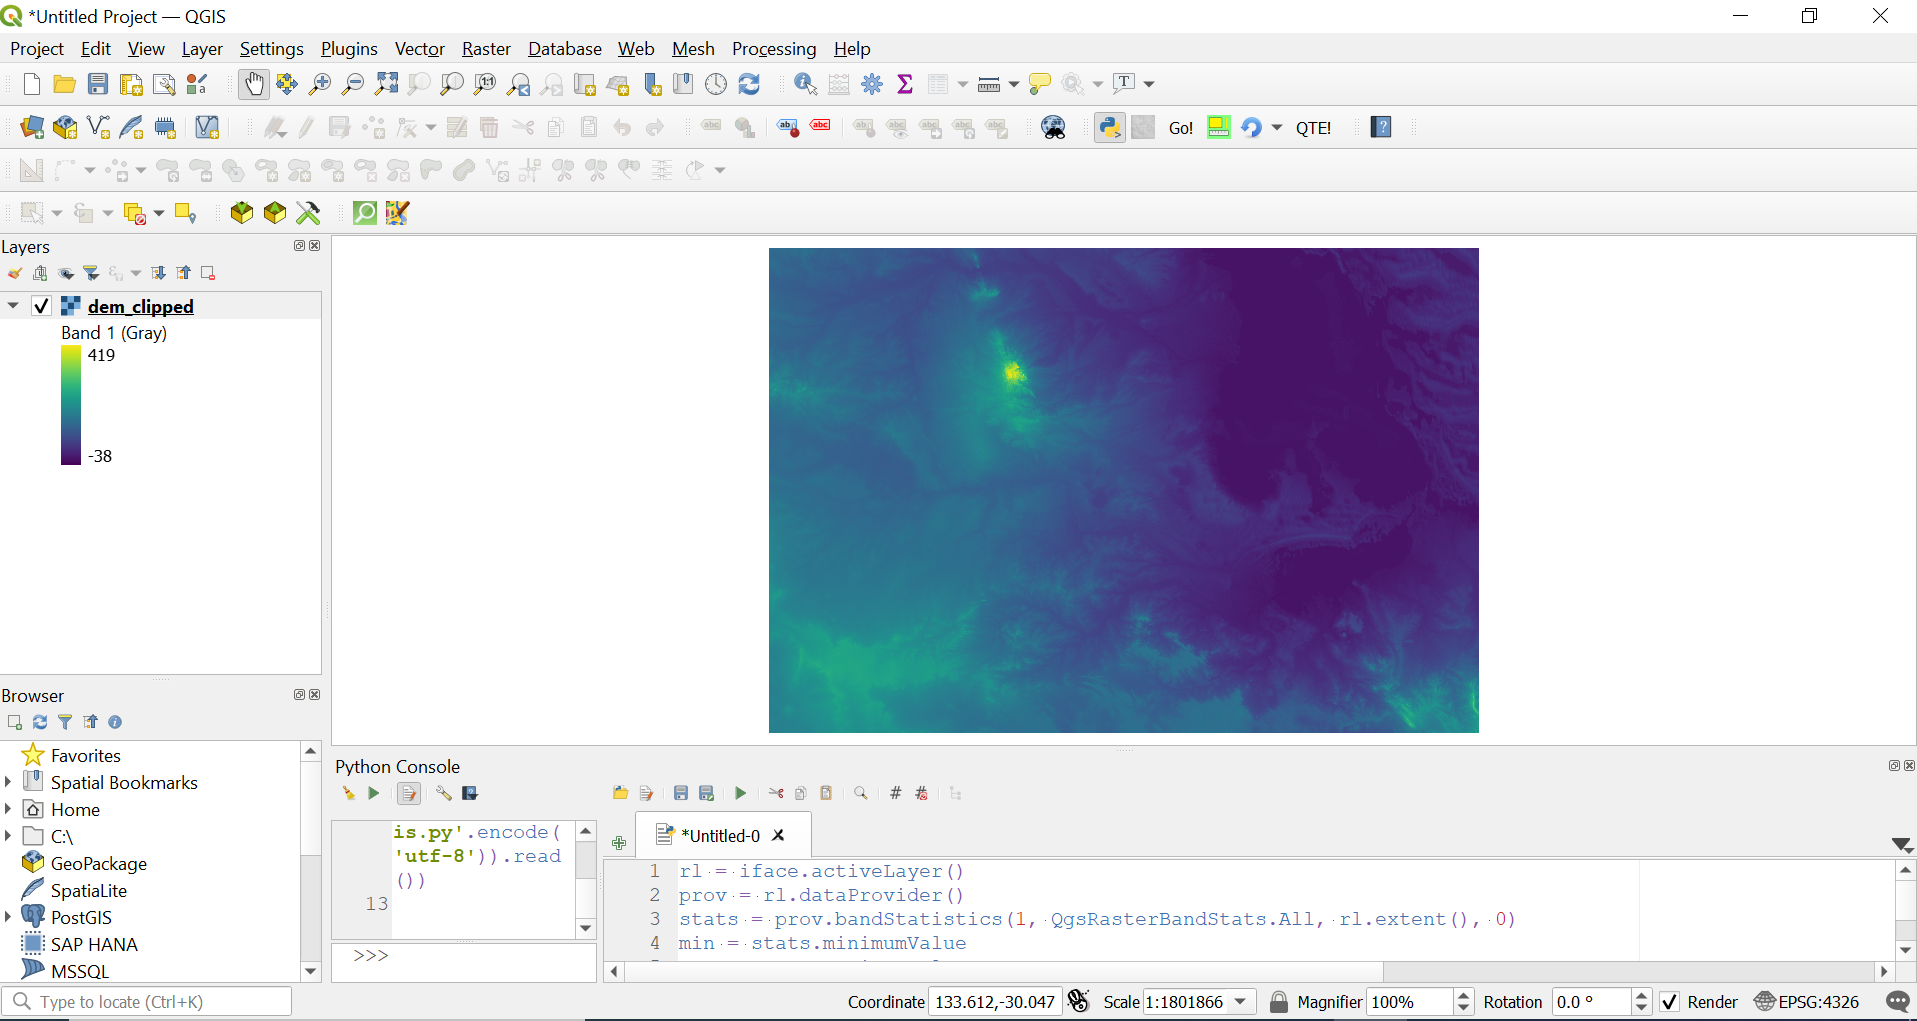Create a new project
The width and height of the screenshot is (1917, 1021).
point(31,84)
